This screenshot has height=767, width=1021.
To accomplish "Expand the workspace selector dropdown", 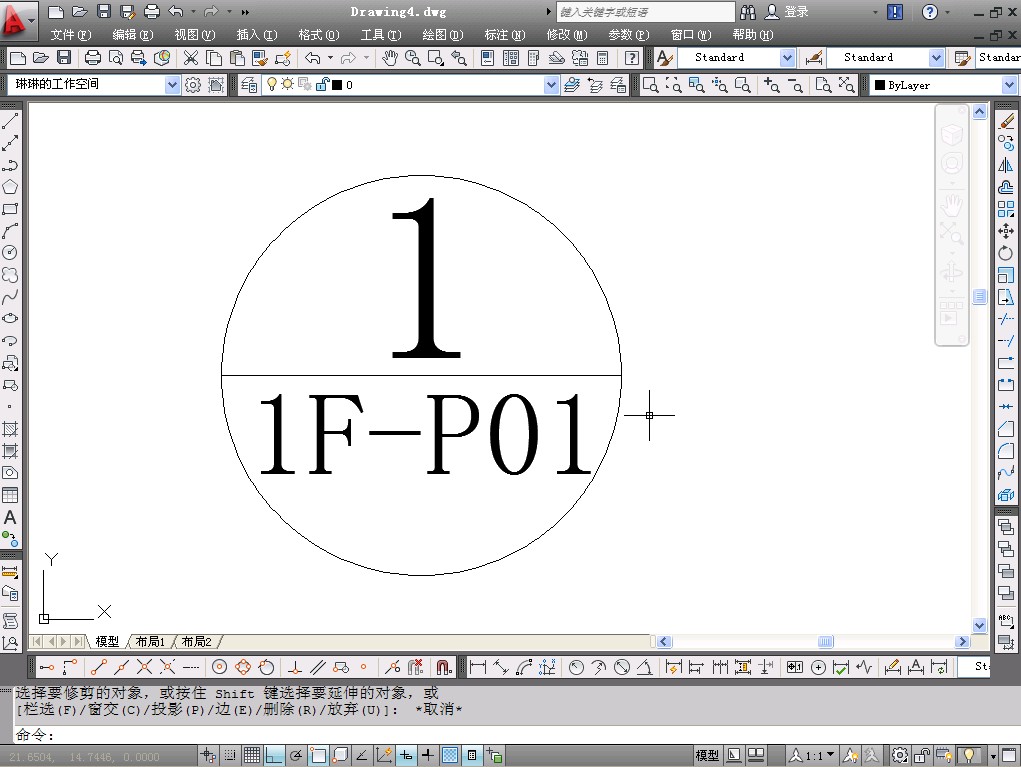I will click(x=171, y=86).
